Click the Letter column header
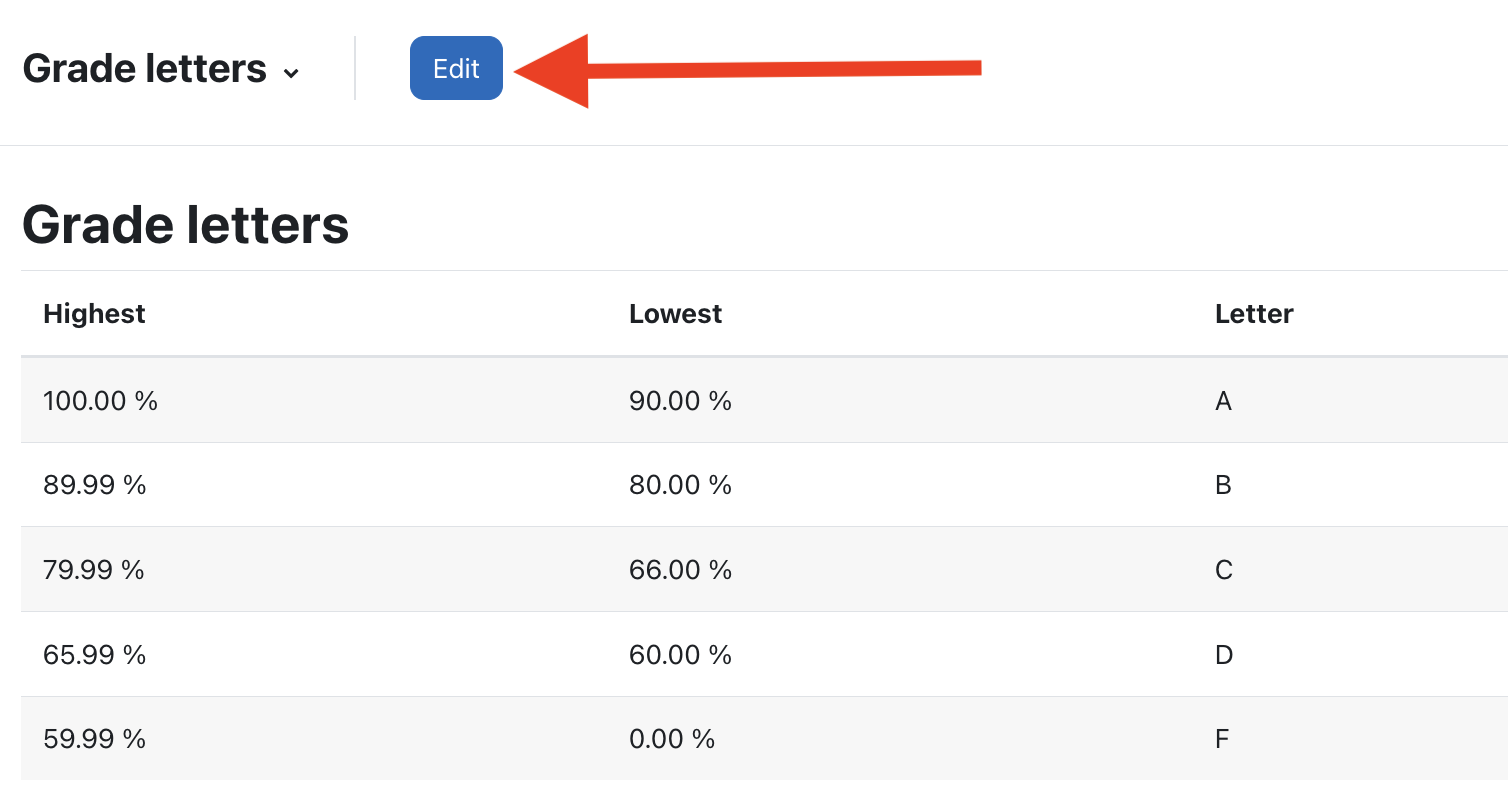Viewport: 1508px width, 792px height. click(1254, 314)
